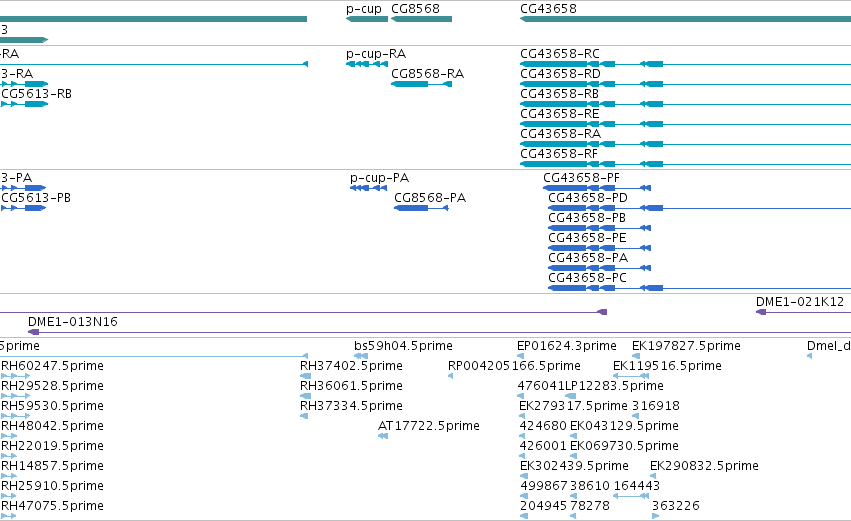The height and width of the screenshot is (521, 851).
Task: Click the p-cup gene arrow glyph
Action: coord(367,19)
